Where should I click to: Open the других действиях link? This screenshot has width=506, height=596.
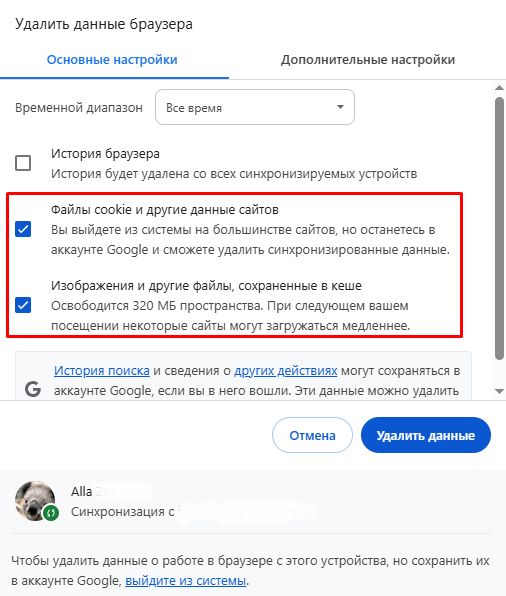286,371
